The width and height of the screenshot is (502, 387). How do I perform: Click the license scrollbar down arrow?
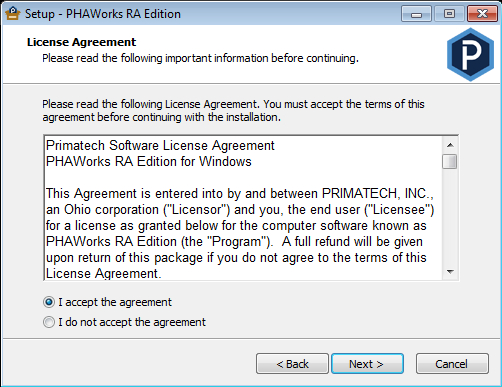coord(450,272)
